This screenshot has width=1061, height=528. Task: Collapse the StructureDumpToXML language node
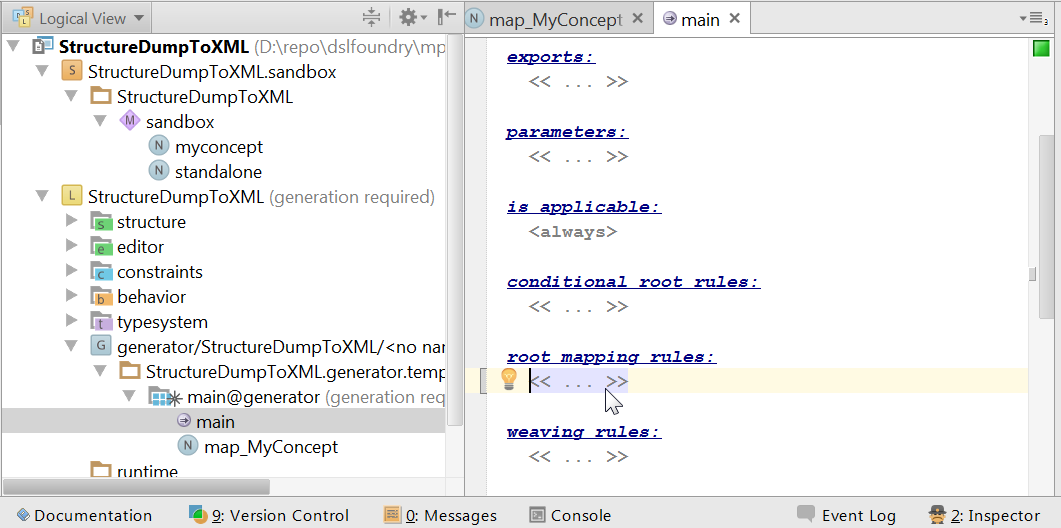coord(42,197)
